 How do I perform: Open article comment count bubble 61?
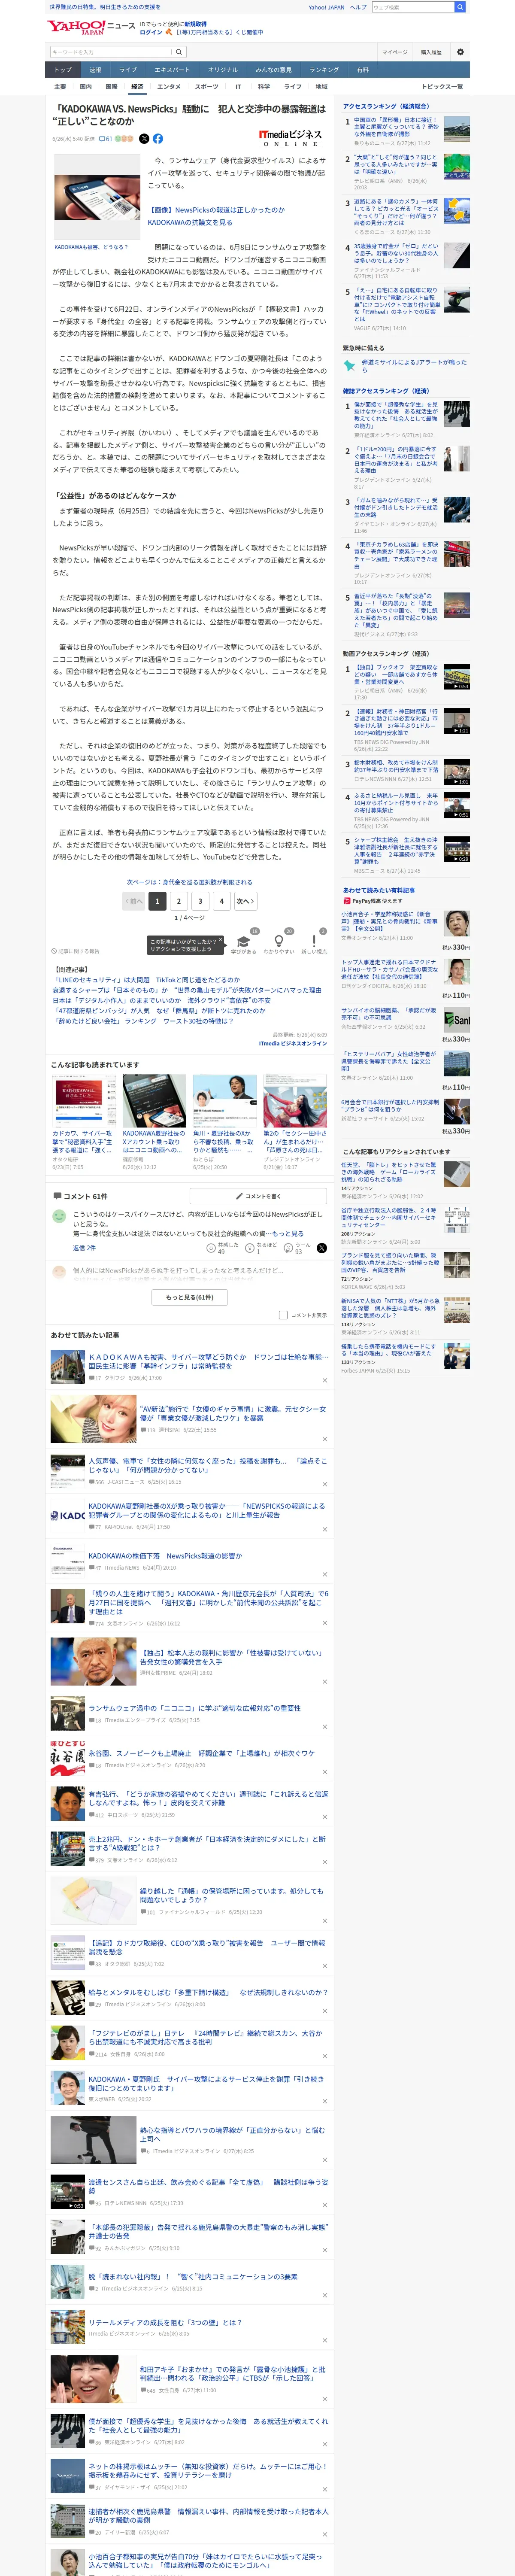[106, 139]
